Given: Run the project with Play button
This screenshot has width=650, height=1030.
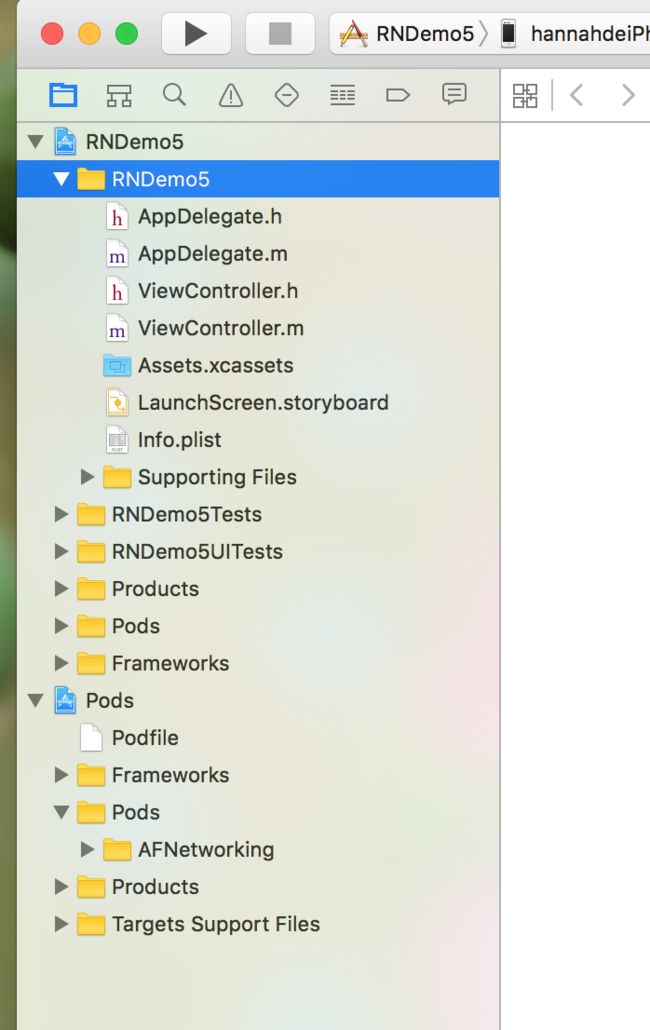Looking at the screenshot, I should pos(196,34).
